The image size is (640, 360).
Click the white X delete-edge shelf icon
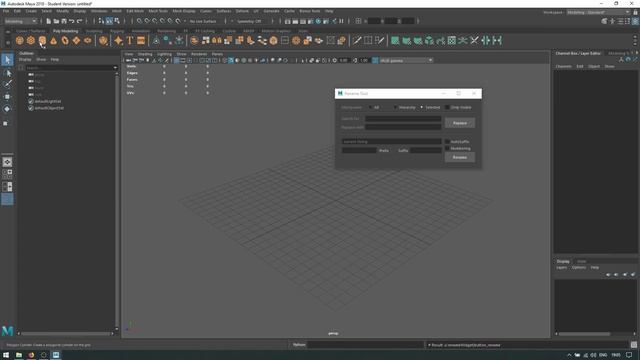pyautogui.click(x=474, y=40)
